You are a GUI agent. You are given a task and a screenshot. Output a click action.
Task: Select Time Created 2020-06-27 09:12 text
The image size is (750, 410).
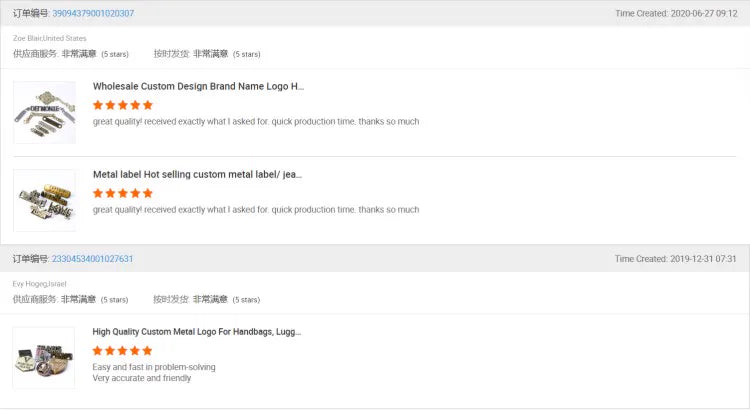(676, 13)
